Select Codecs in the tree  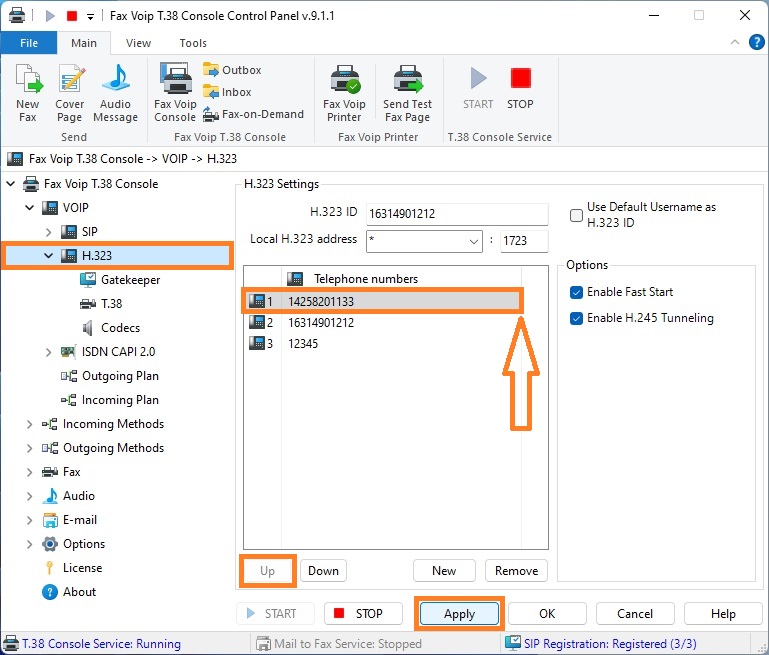pos(111,328)
